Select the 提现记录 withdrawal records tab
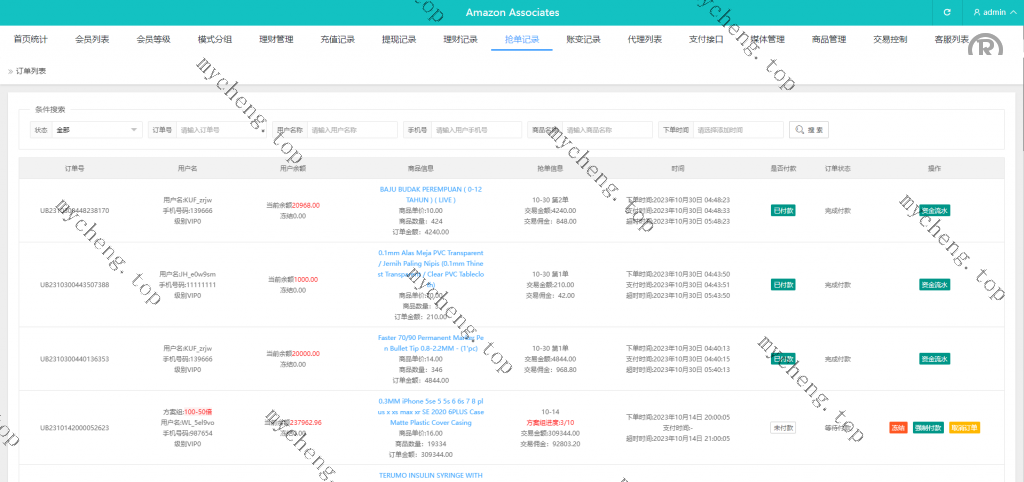This screenshot has height=482, width=1024. 399,40
